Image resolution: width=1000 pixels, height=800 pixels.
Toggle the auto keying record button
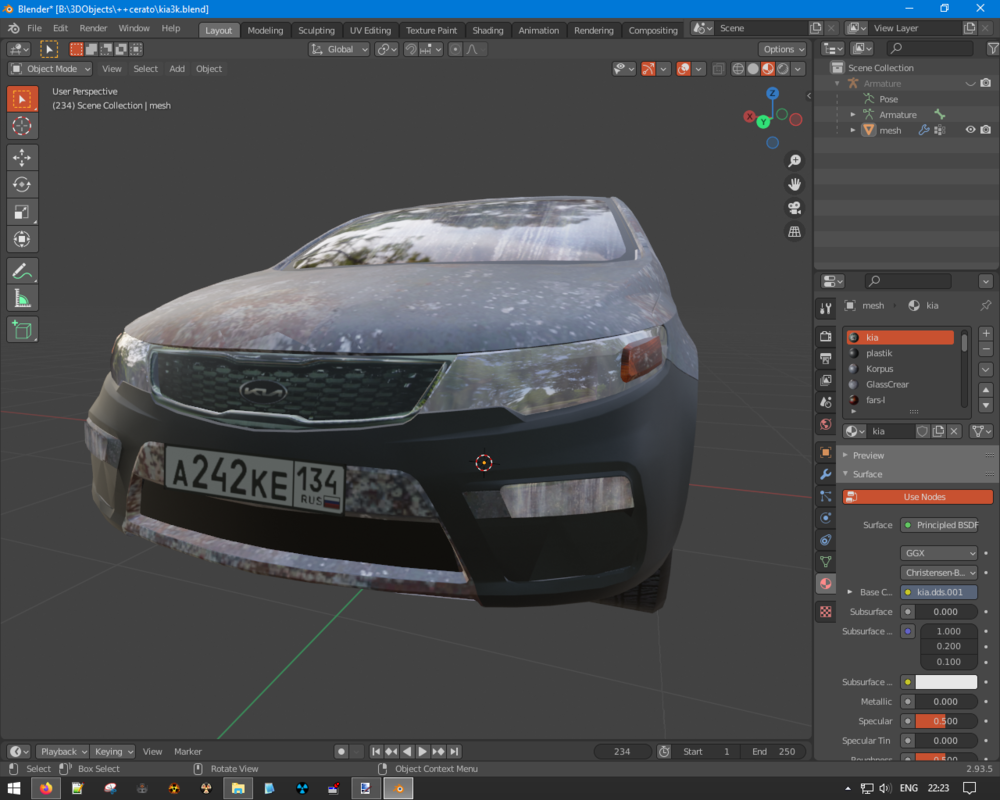(341, 752)
